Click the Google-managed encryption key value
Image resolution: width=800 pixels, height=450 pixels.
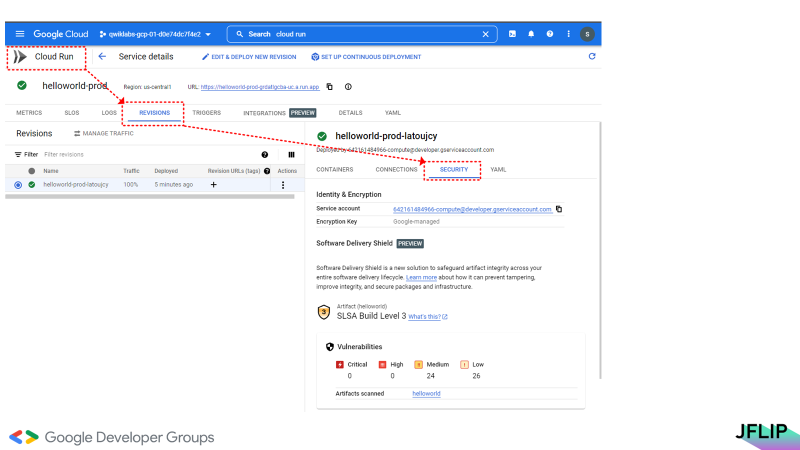pyautogui.click(x=416, y=222)
